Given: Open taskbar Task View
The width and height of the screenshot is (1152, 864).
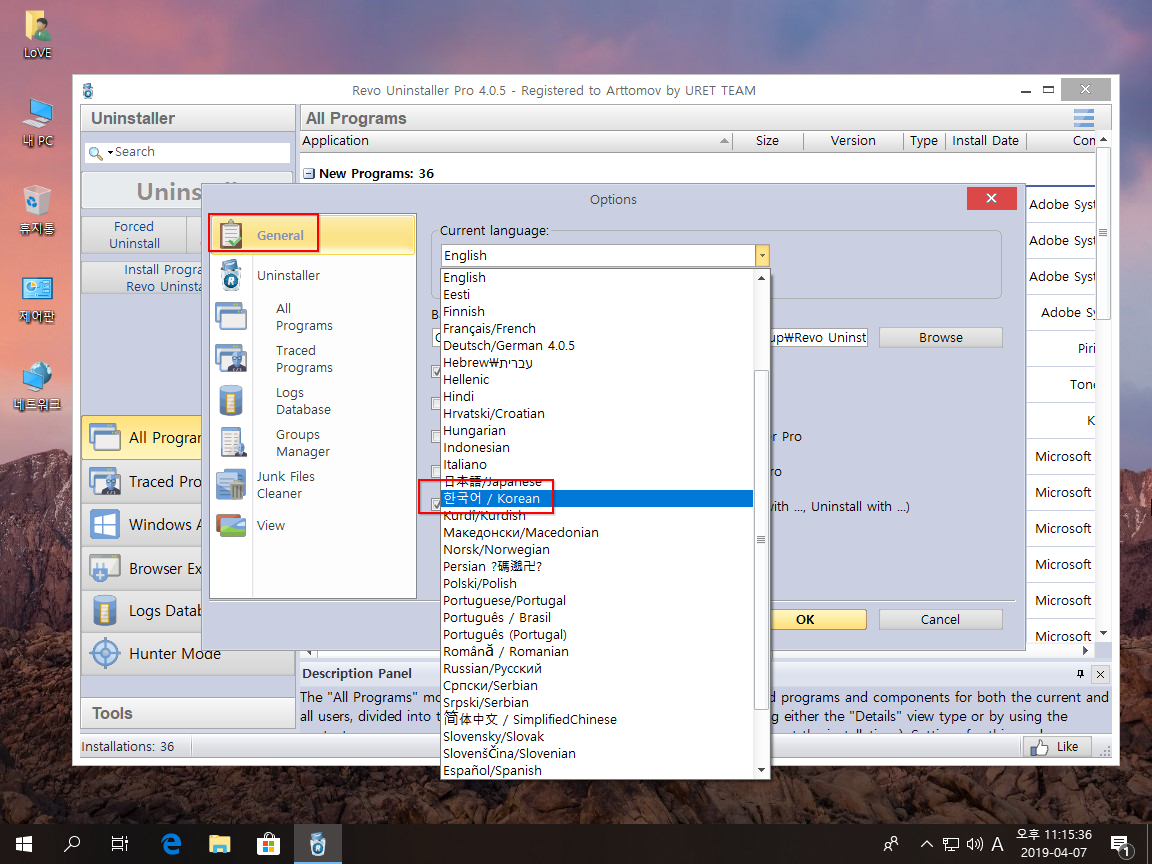Looking at the screenshot, I should coord(120,843).
